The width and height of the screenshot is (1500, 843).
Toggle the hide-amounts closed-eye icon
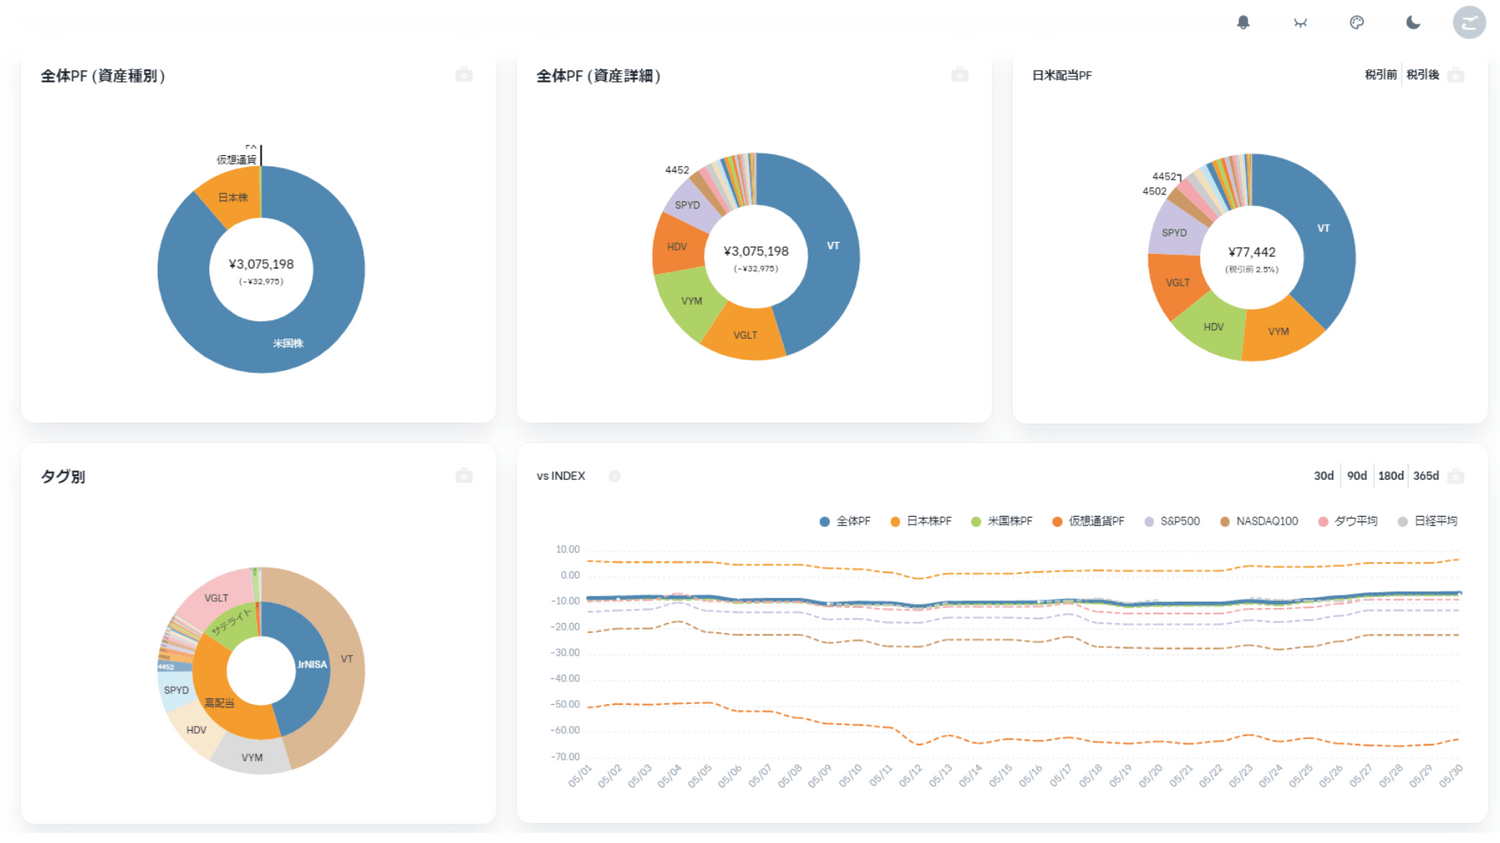point(1300,22)
